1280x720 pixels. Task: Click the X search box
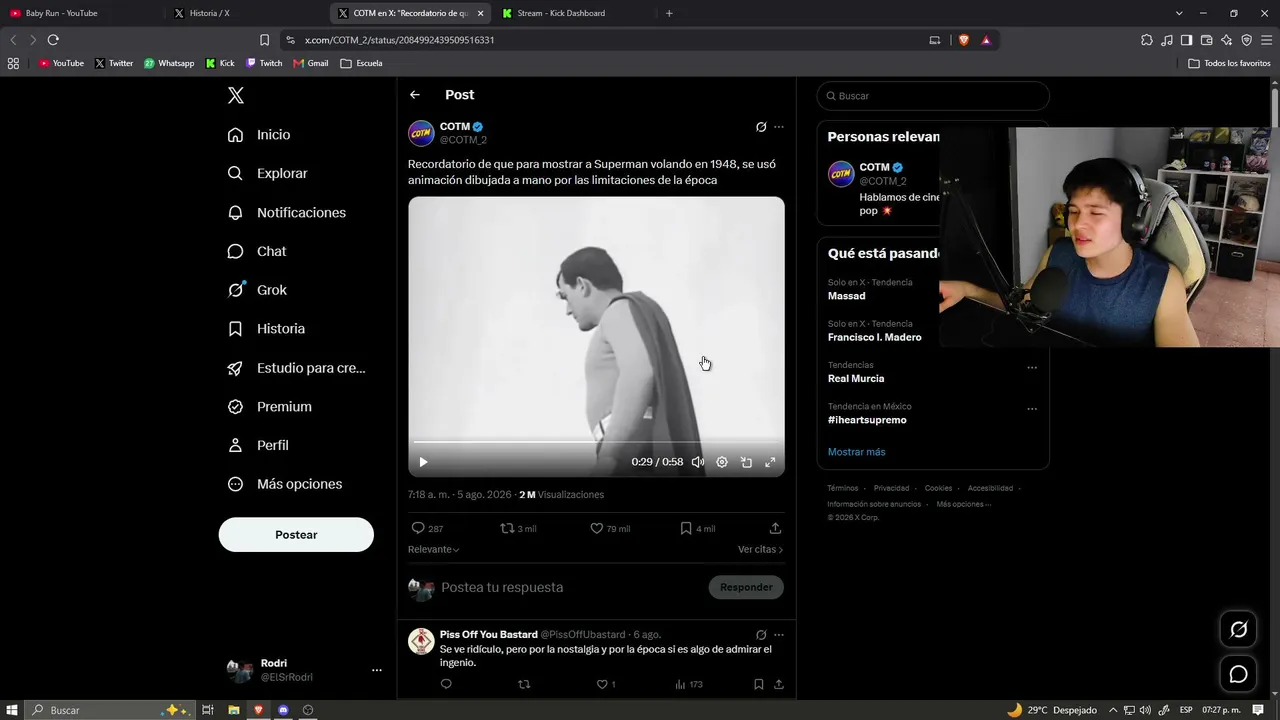pyautogui.click(x=933, y=96)
